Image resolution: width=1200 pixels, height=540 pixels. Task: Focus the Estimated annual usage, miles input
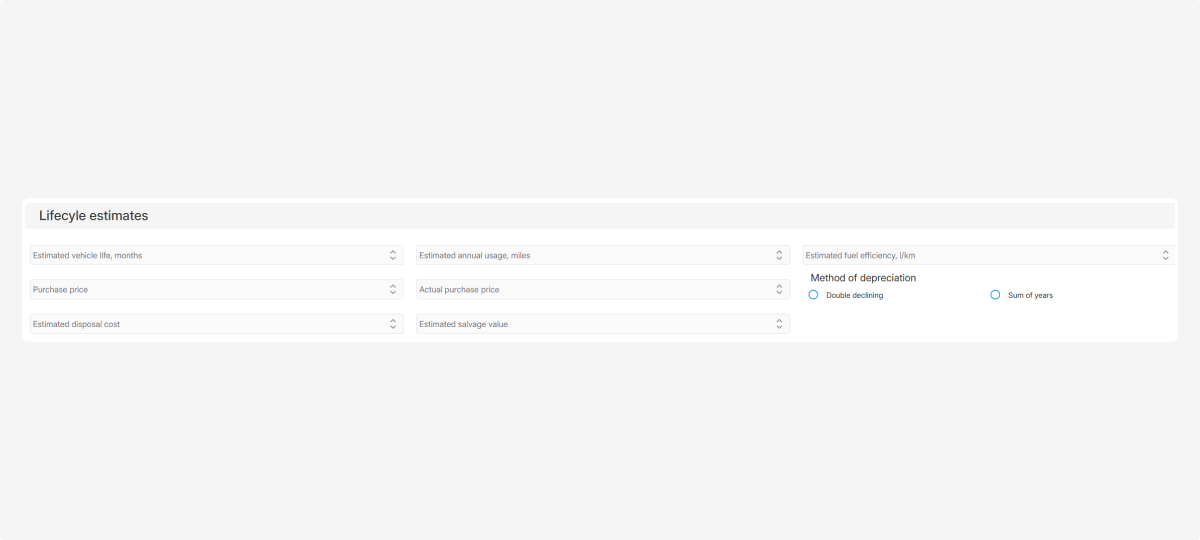[x=592, y=255]
